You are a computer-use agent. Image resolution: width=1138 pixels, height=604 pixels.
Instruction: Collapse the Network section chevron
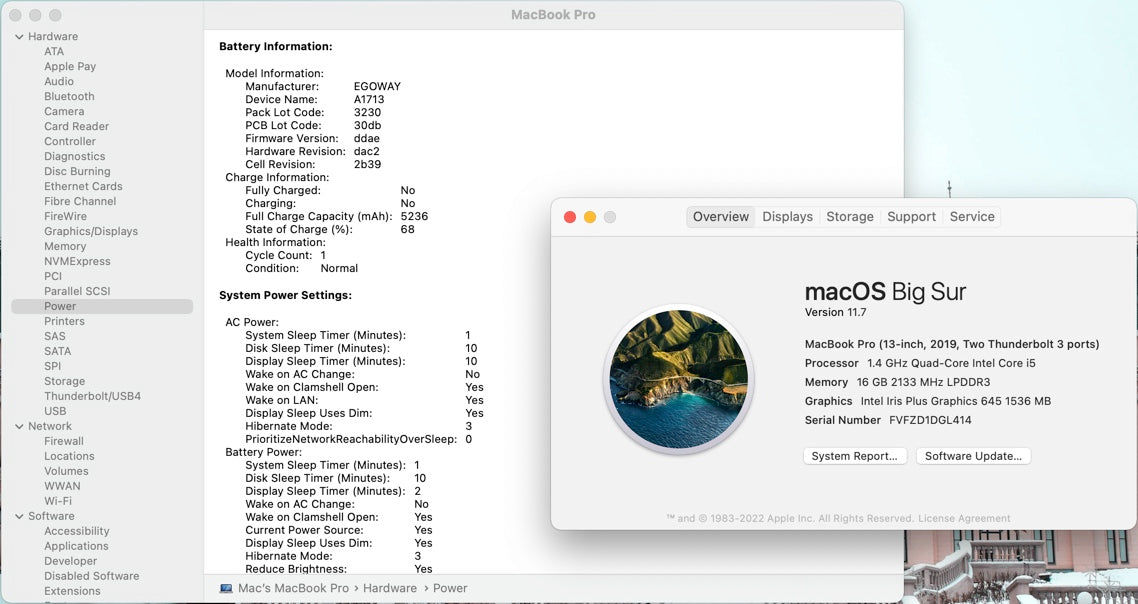pyautogui.click(x=19, y=426)
